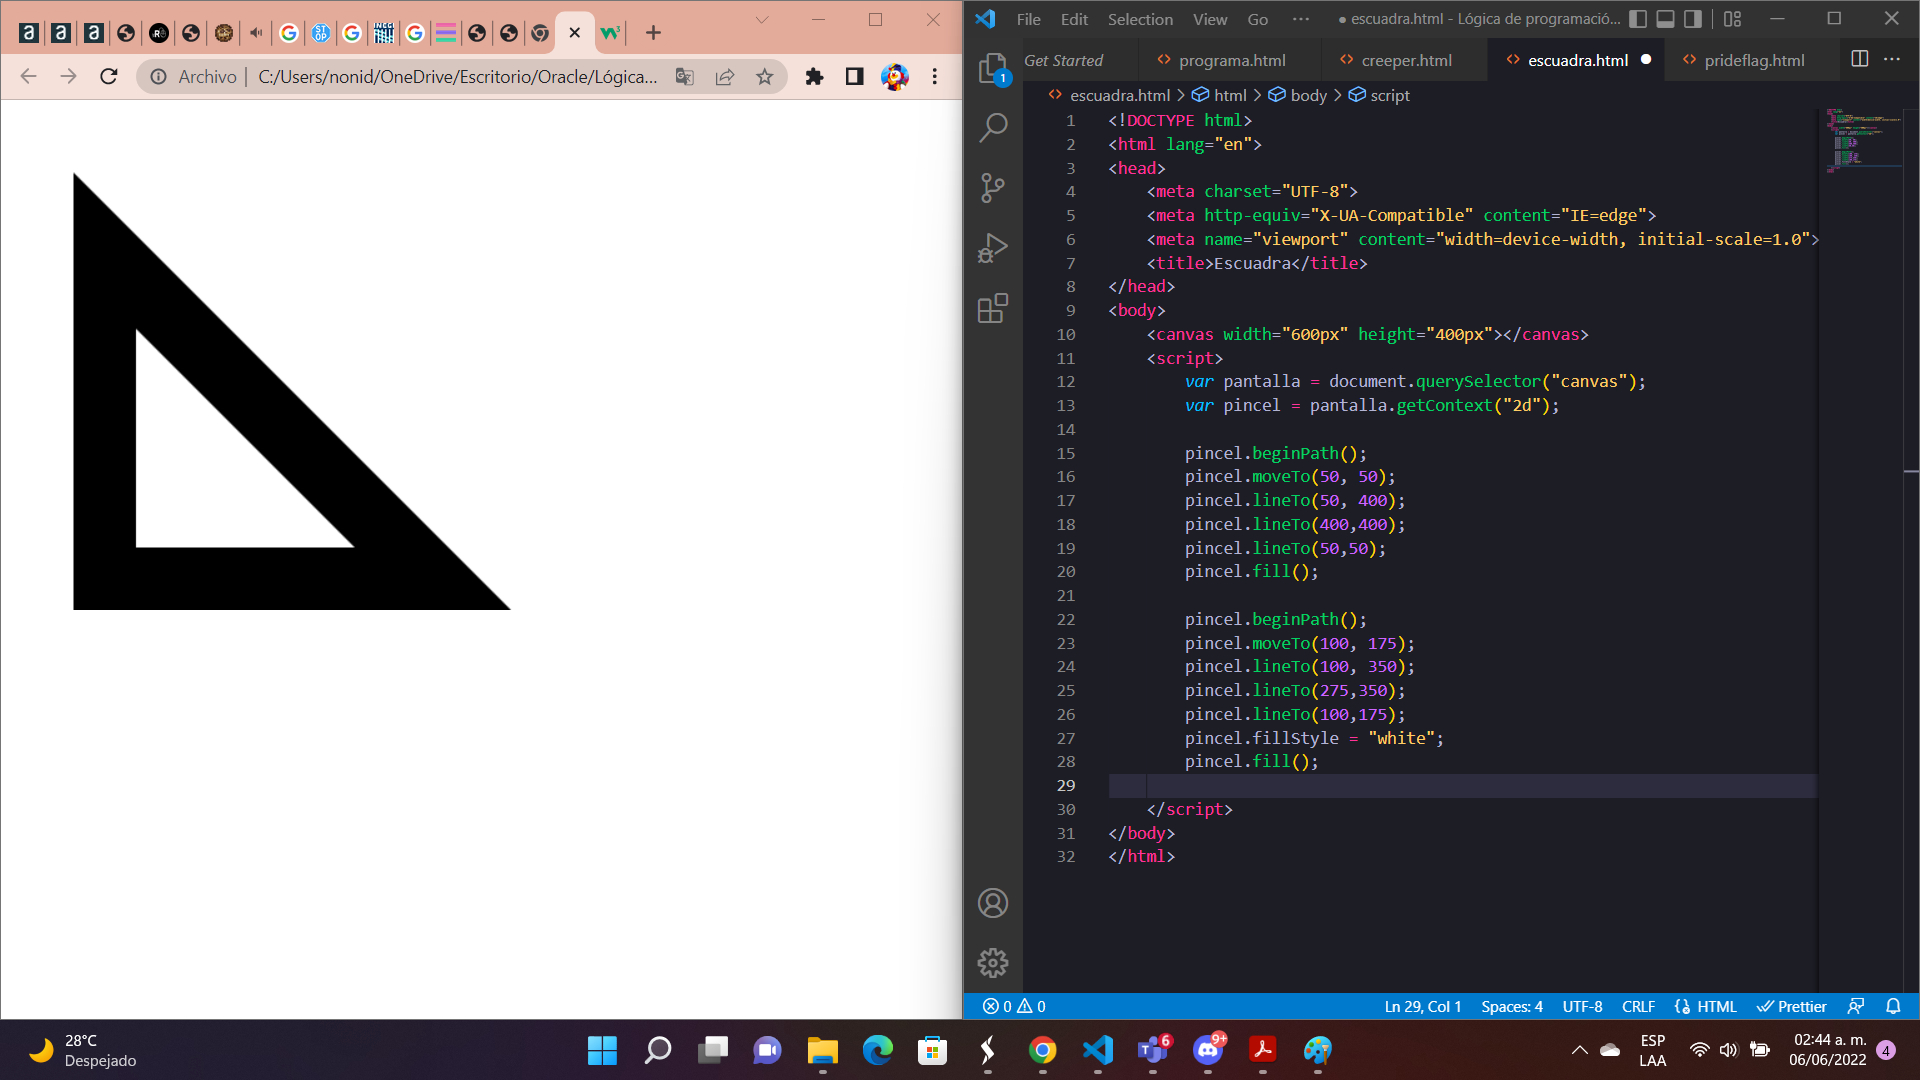The height and width of the screenshot is (1080, 1920).
Task: Click the Search icon in VS Code sidebar
Action: pyautogui.click(x=996, y=127)
